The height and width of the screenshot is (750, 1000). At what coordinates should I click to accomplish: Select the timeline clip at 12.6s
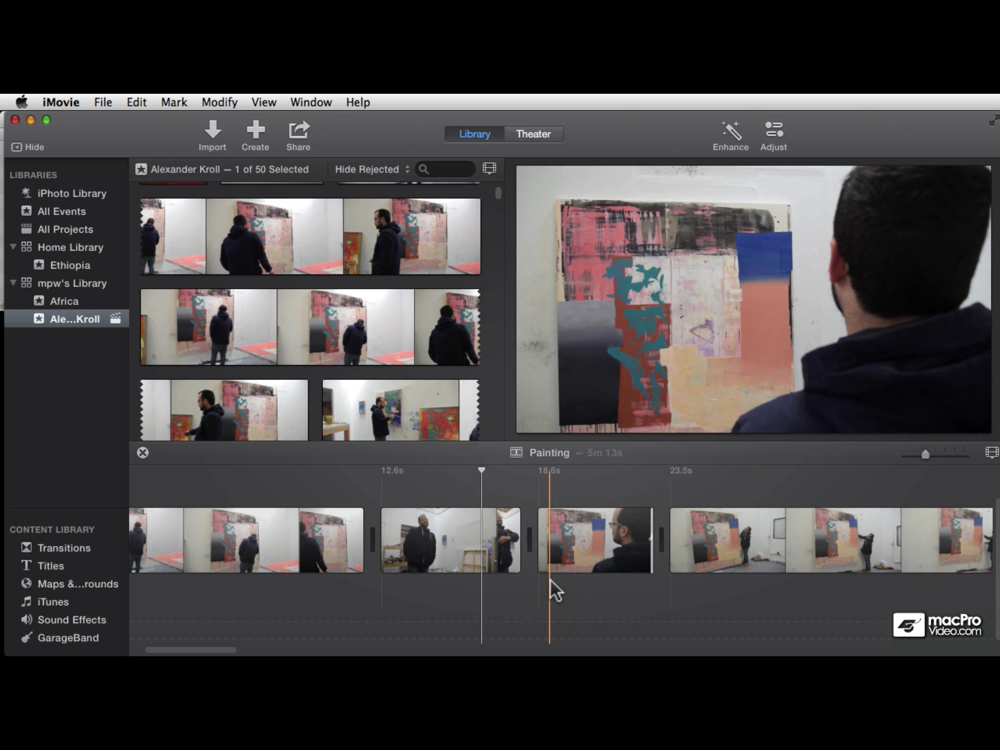tap(450, 540)
